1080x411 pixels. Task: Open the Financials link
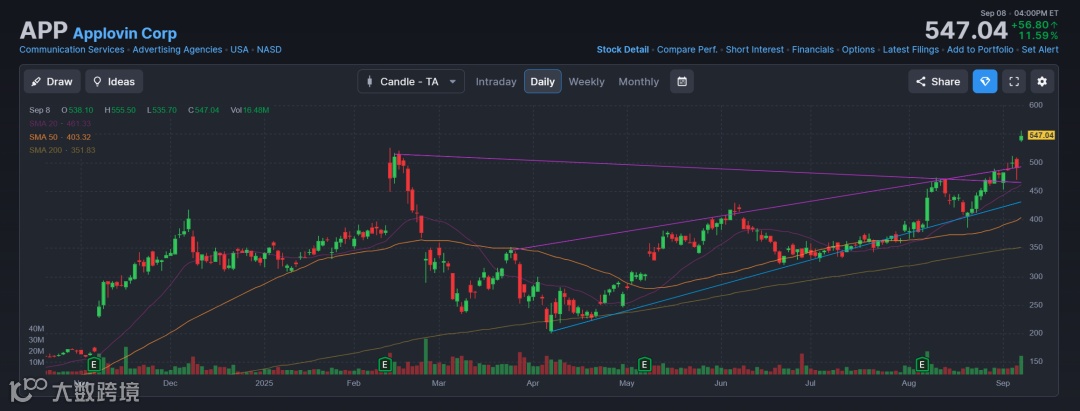click(x=813, y=50)
